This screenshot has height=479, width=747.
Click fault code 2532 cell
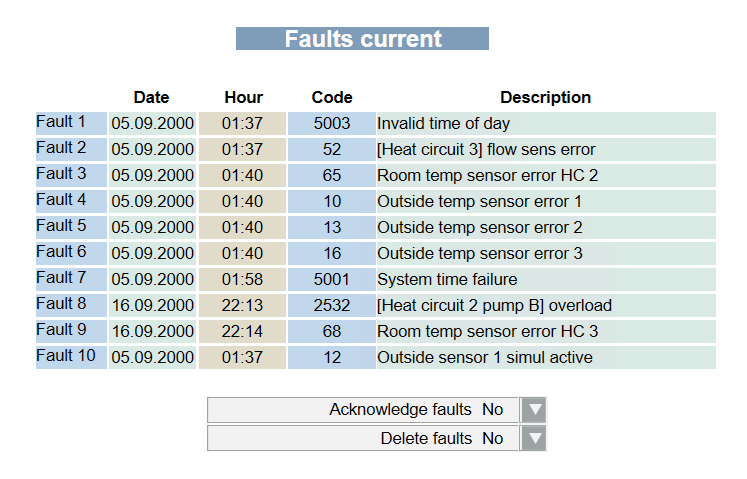click(332, 306)
